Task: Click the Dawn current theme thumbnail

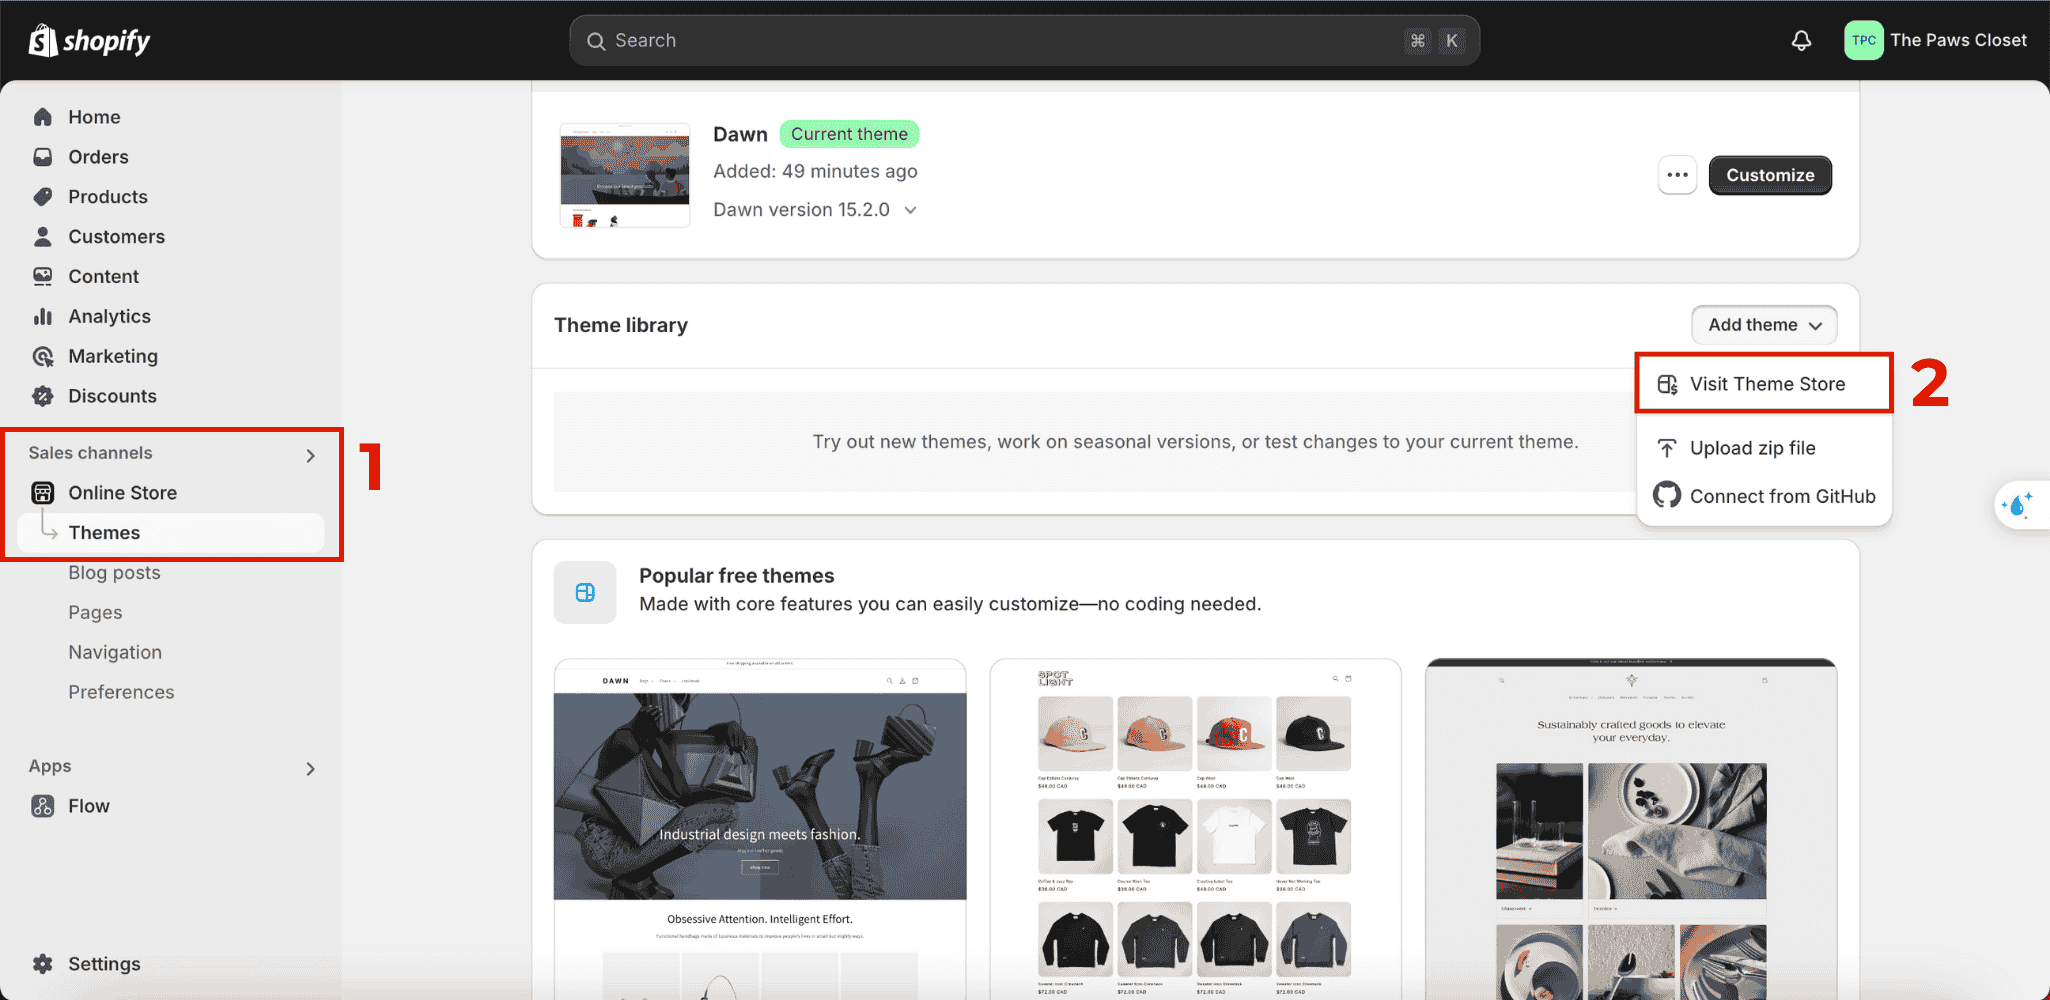Action: click(x=625, y=176)
